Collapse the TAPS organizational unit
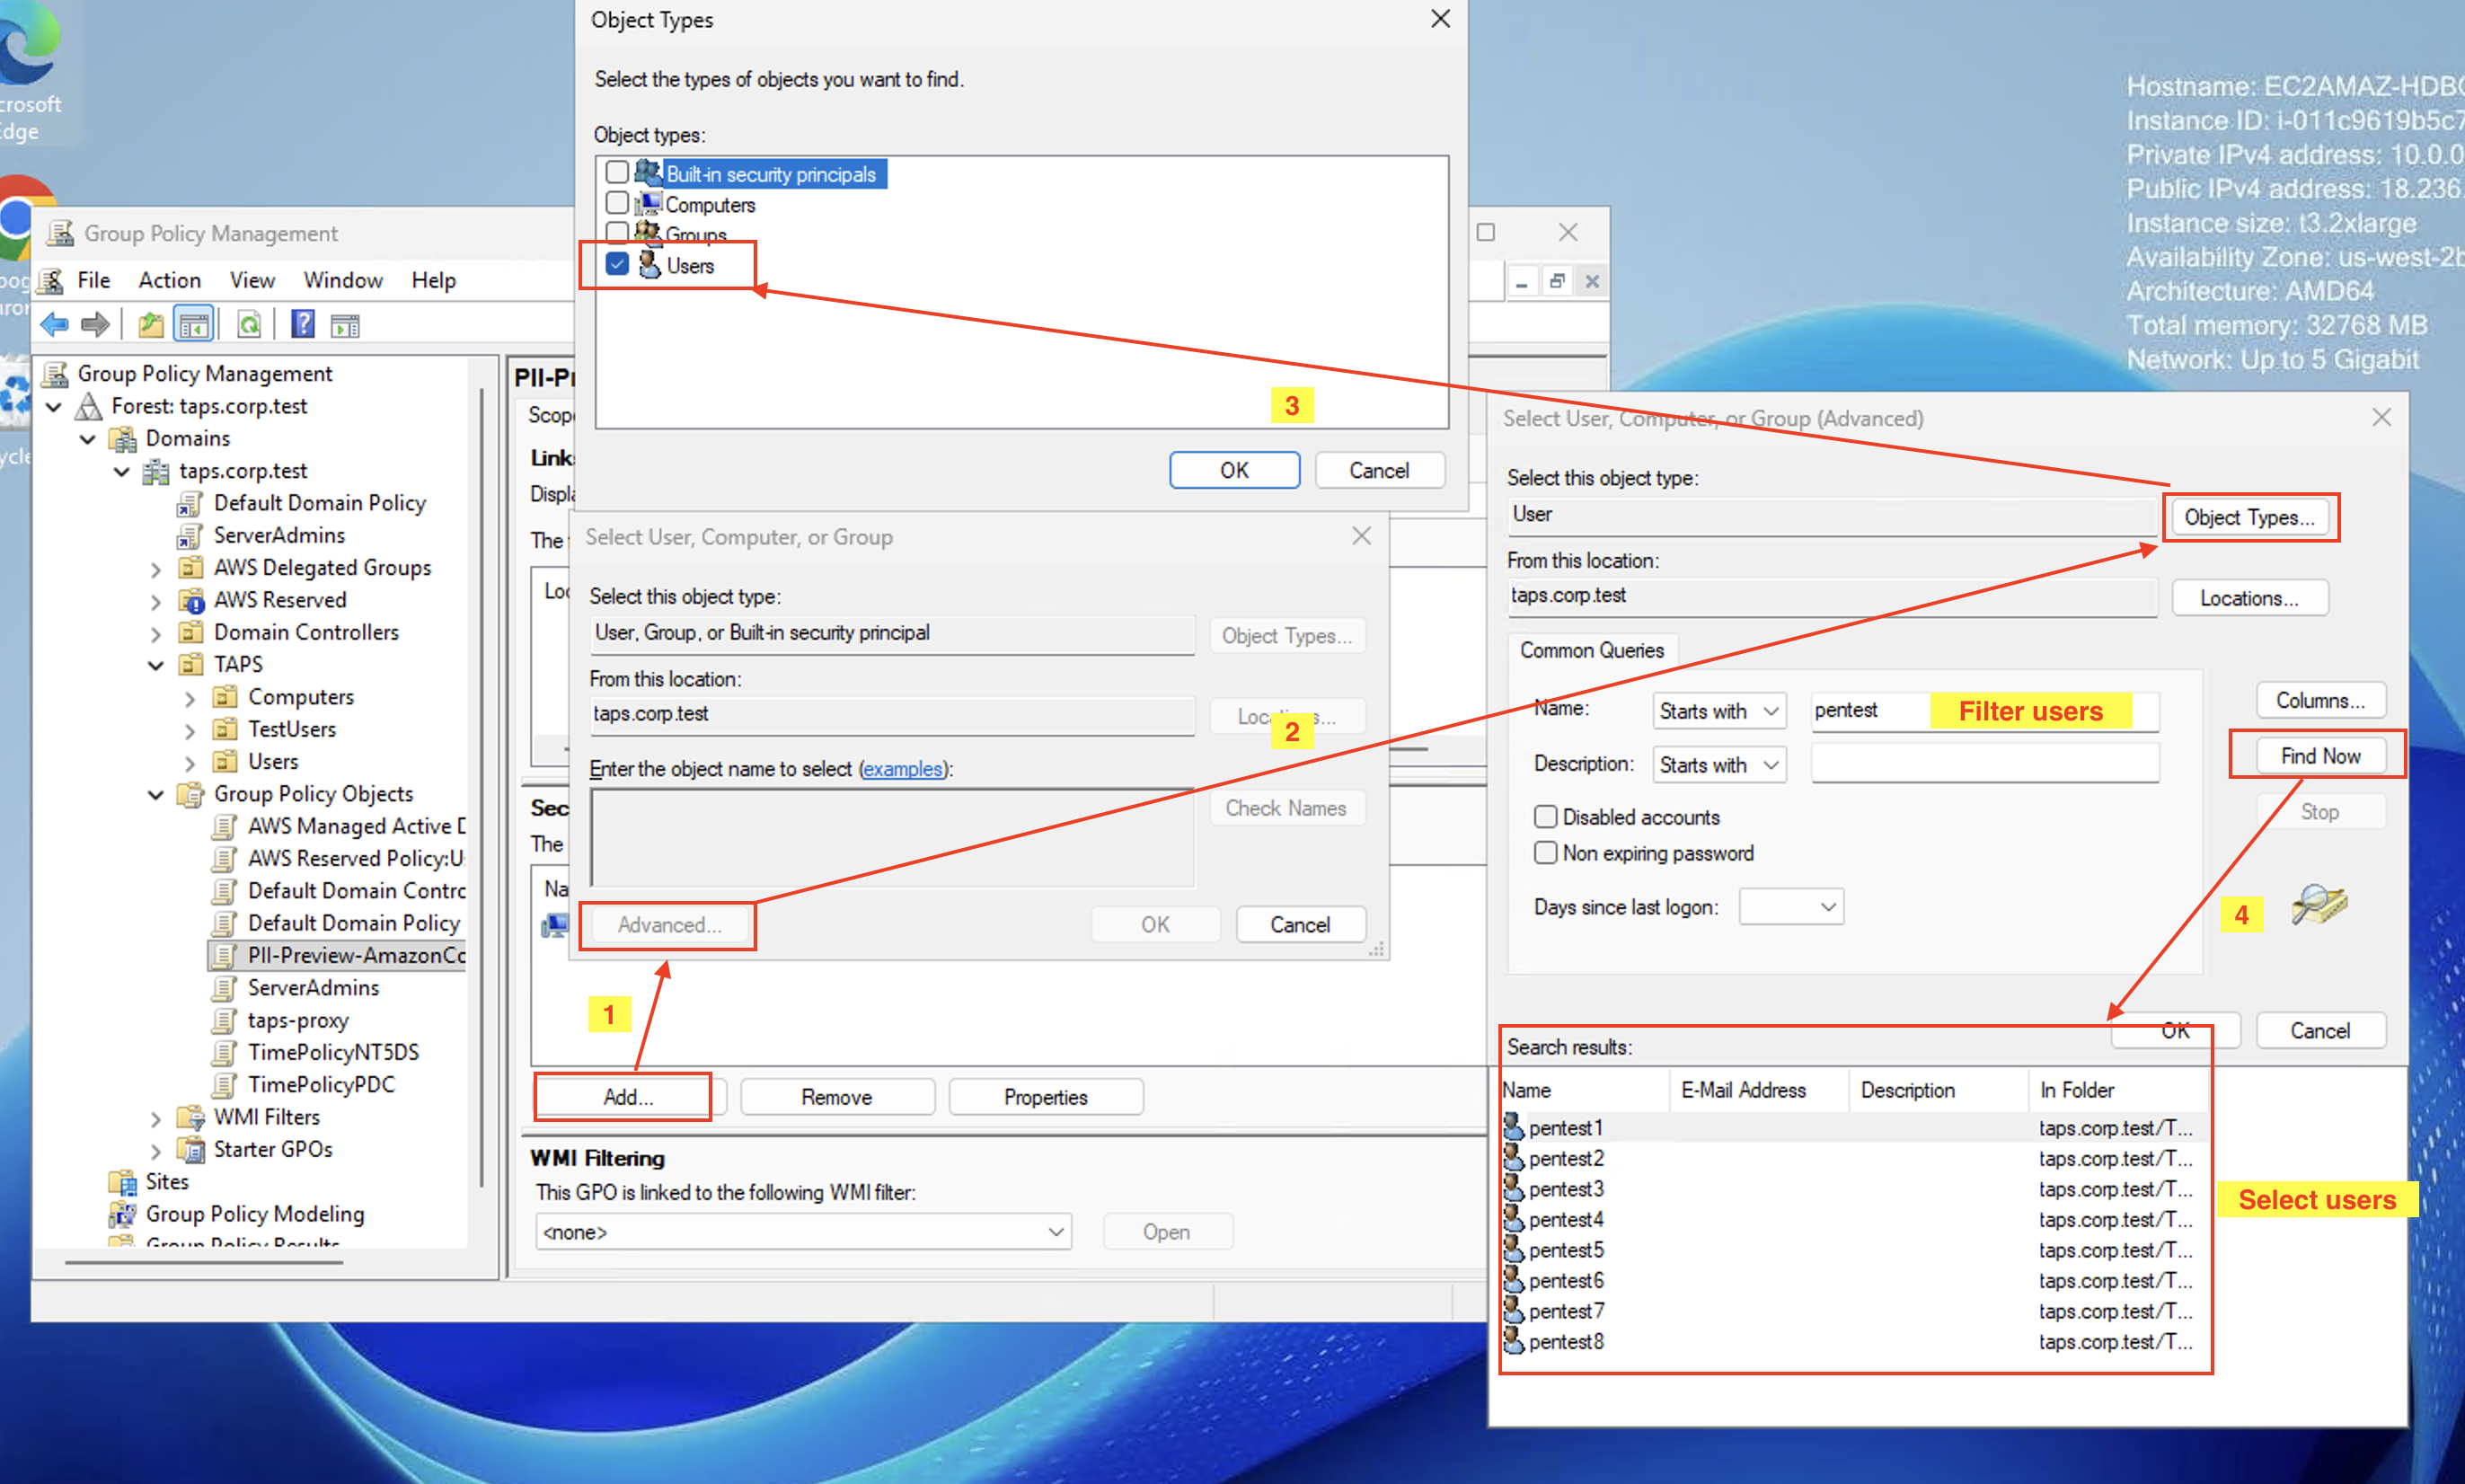Screen dimensions: 2465x1484 tap(156, 666)
